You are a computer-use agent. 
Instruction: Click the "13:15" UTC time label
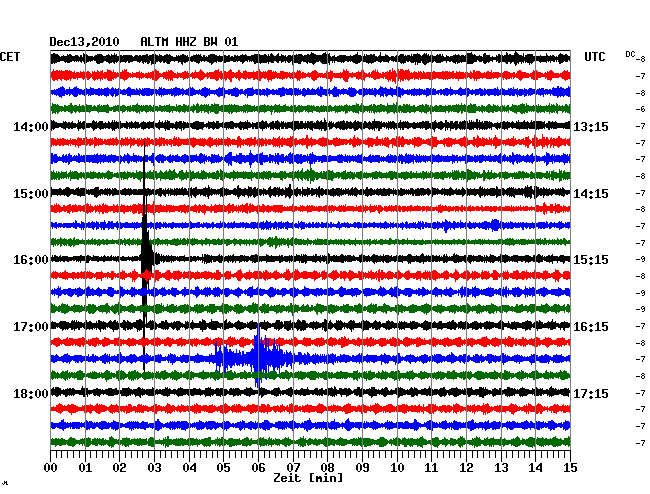pyautogui.click(x=591, y=126)
